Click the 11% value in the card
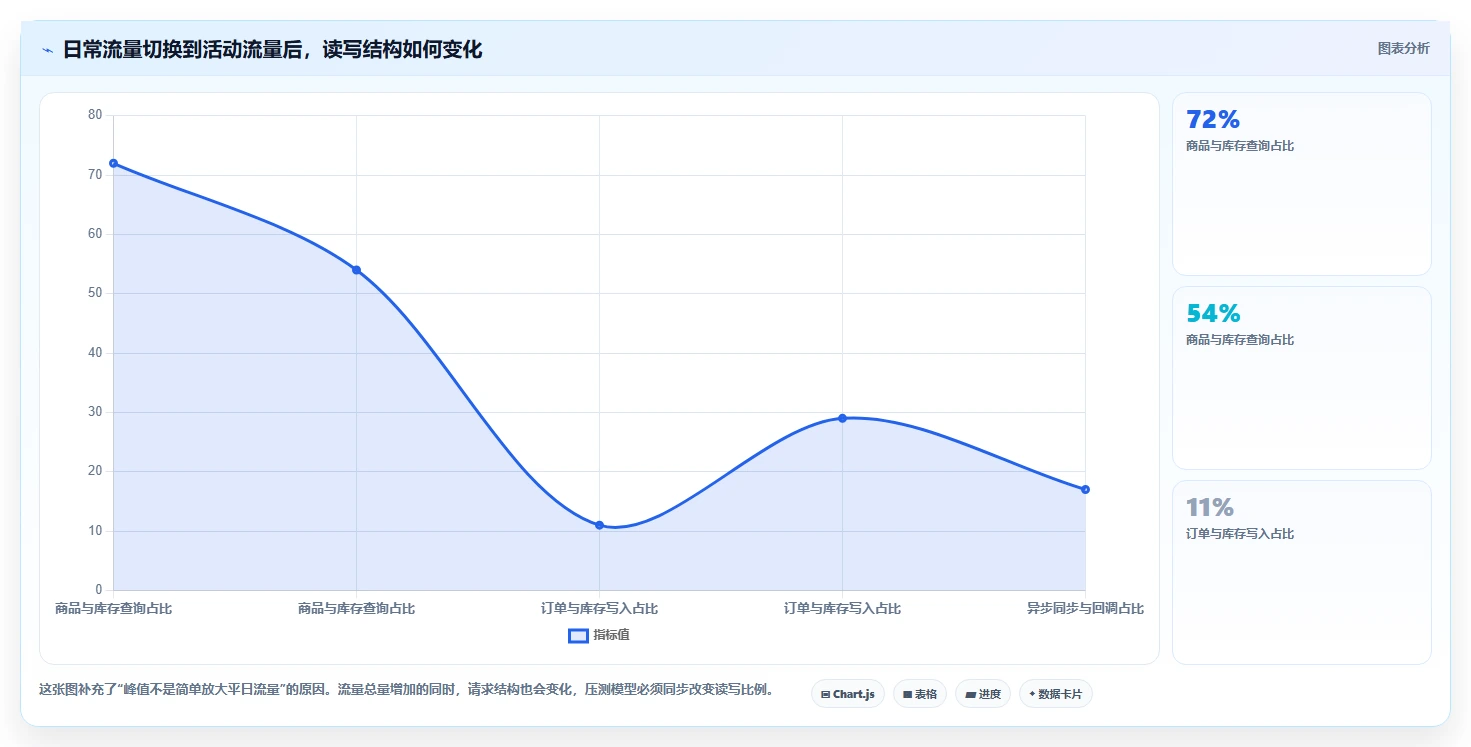The width and height of the screenshot is (1471, 747). pyautogui.click(x=1210, y=507)
